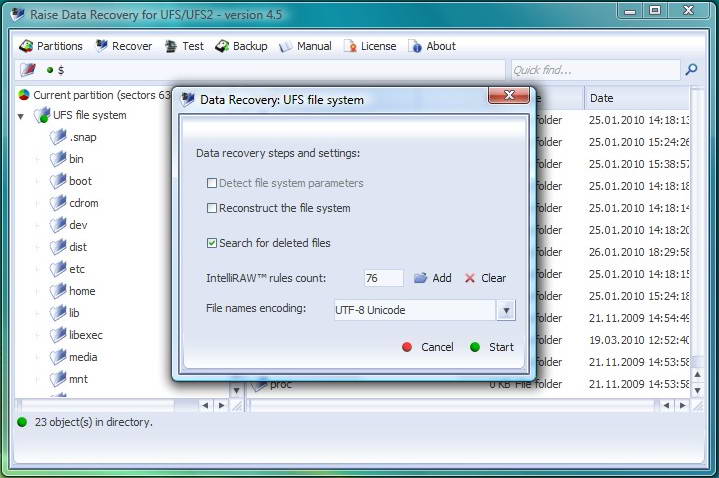Image resolution: width=719 pixels, height=478 pixels.
Task: Toggle Detect file system parameters checkbox
Action: [212, 183]
